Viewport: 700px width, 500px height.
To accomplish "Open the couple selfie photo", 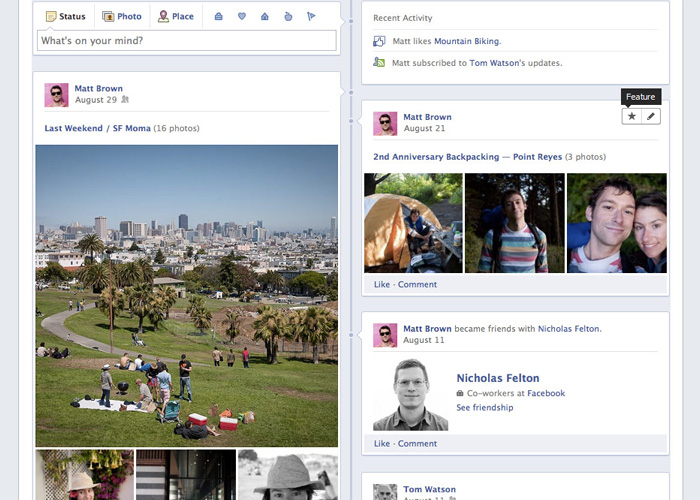I will click(617, 223).
